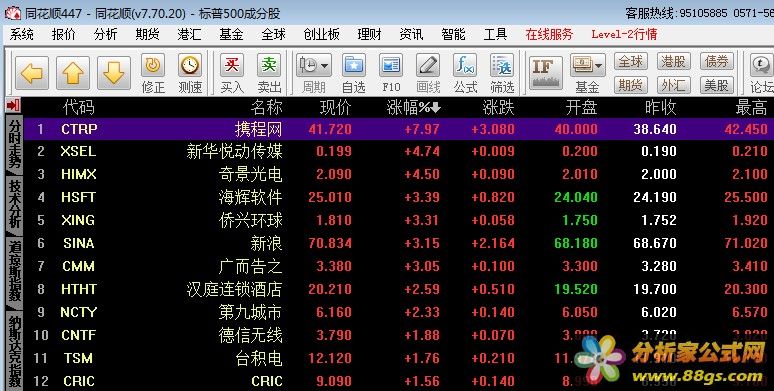Select the HIMX 奇景光电 row
The width and height of the screenshot is (774, 391).
399,174
